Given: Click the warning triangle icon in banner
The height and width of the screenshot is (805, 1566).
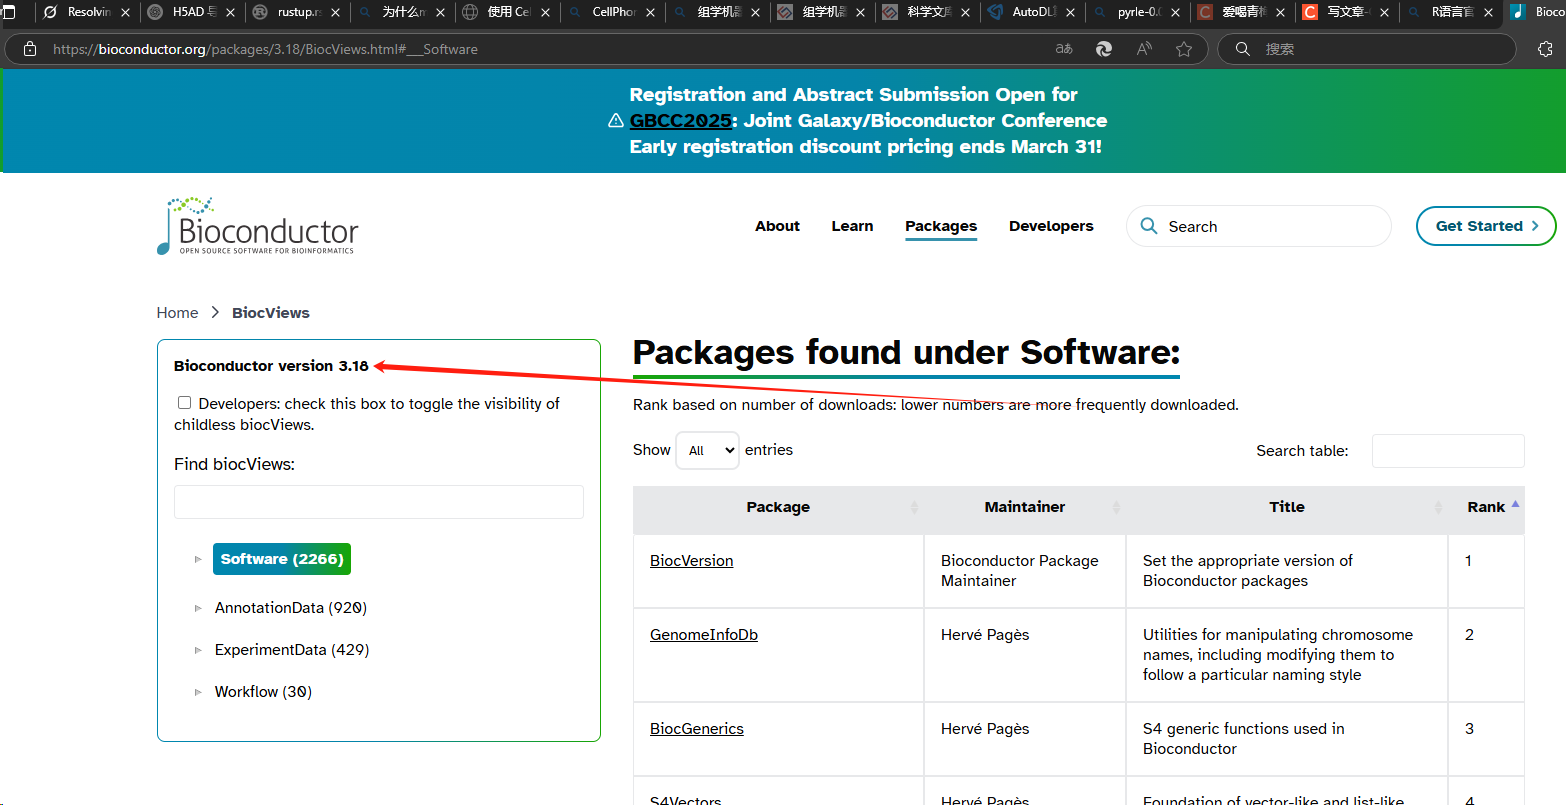Looking at the screenshot, I should (616, 121).
